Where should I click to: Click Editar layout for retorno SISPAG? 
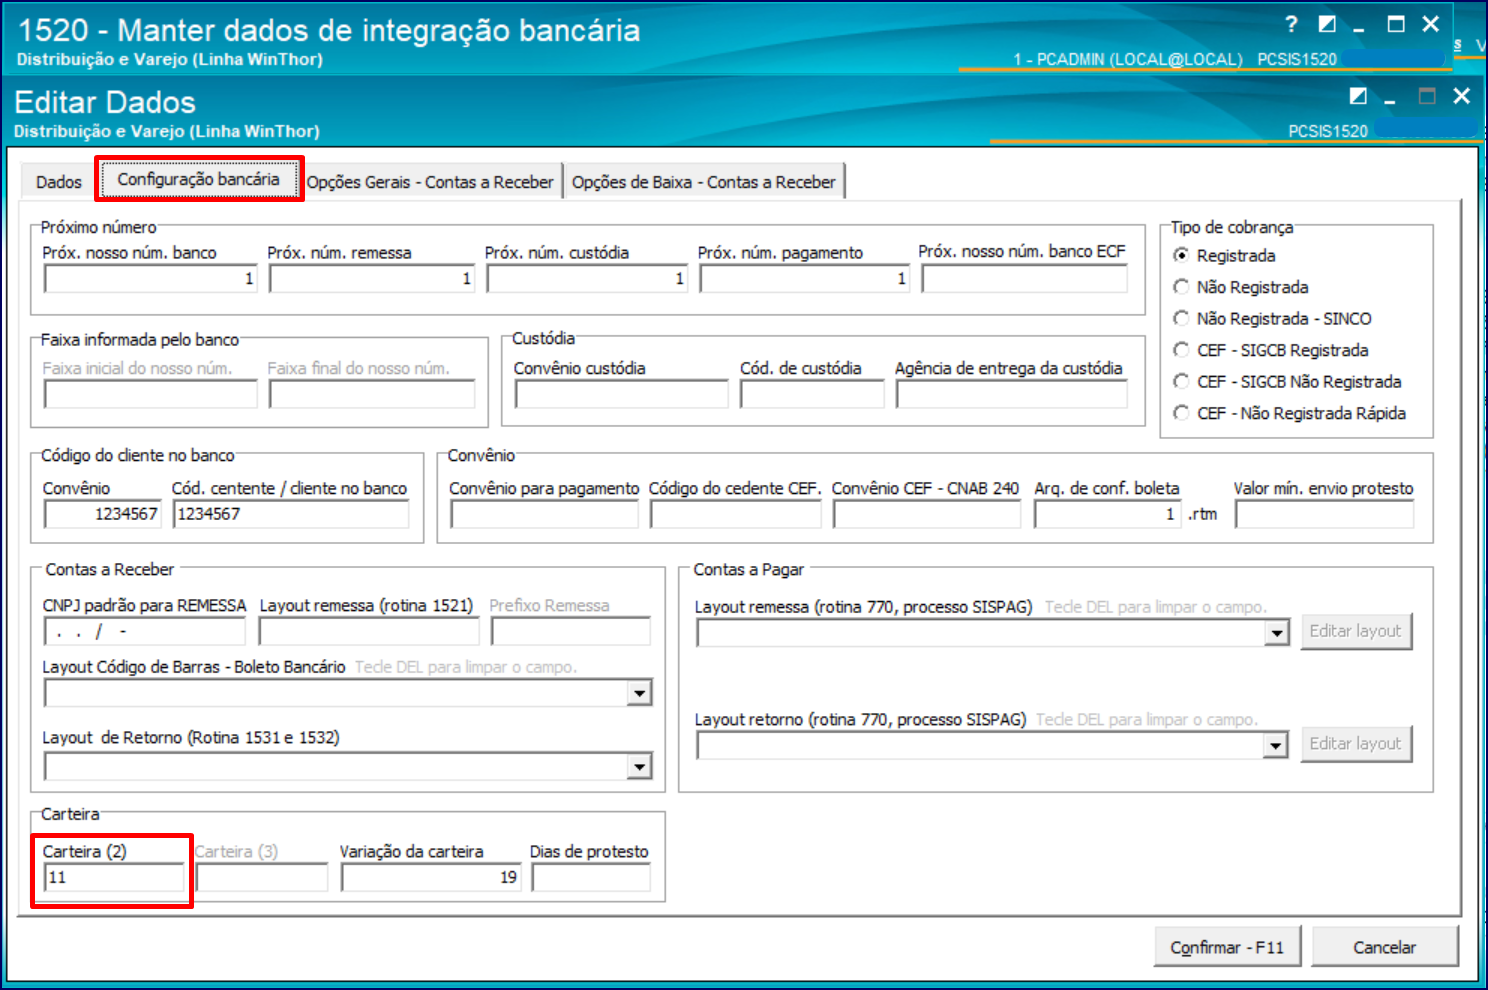point(1356,744)
